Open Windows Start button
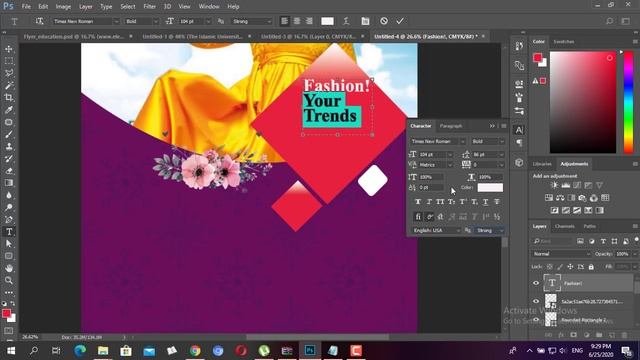Image resolution: width=640 pixels, height=360 pixels. tap(11, 351)
